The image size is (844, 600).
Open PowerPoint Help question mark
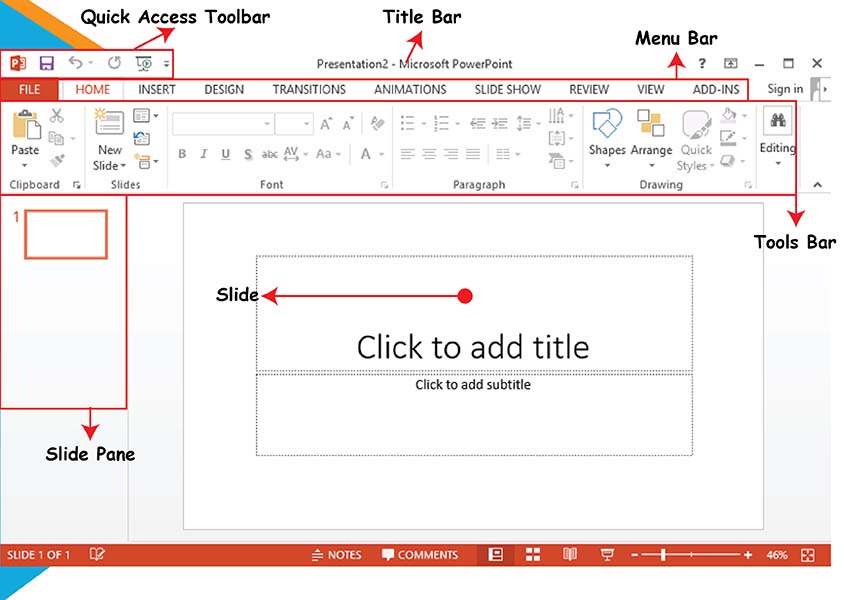702,63
